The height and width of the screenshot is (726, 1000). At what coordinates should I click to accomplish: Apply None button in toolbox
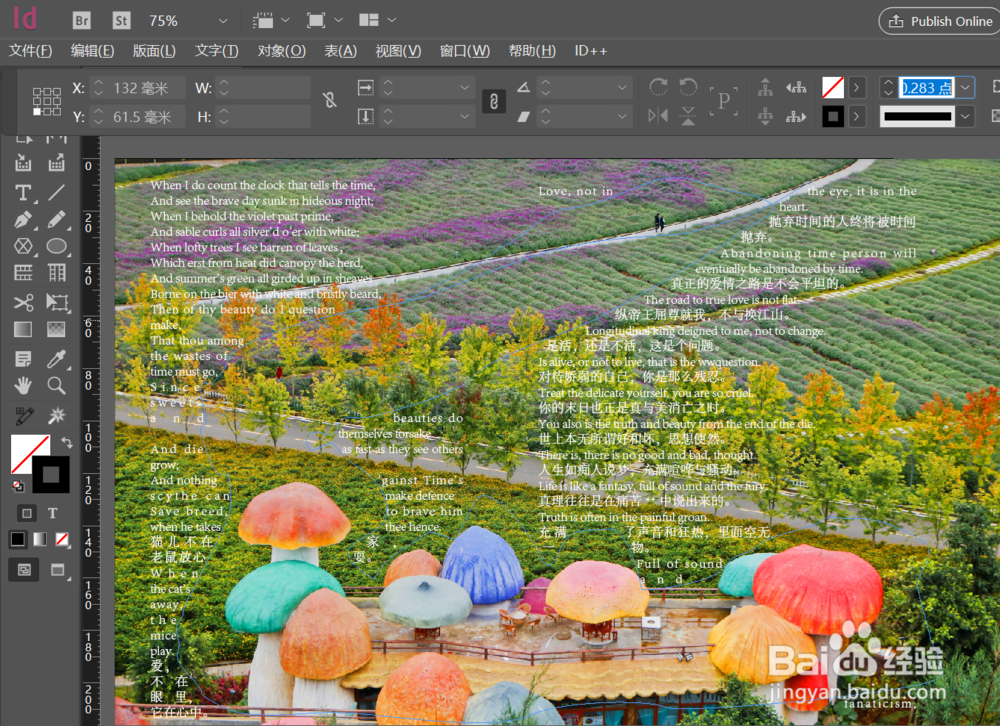[62, 539]
